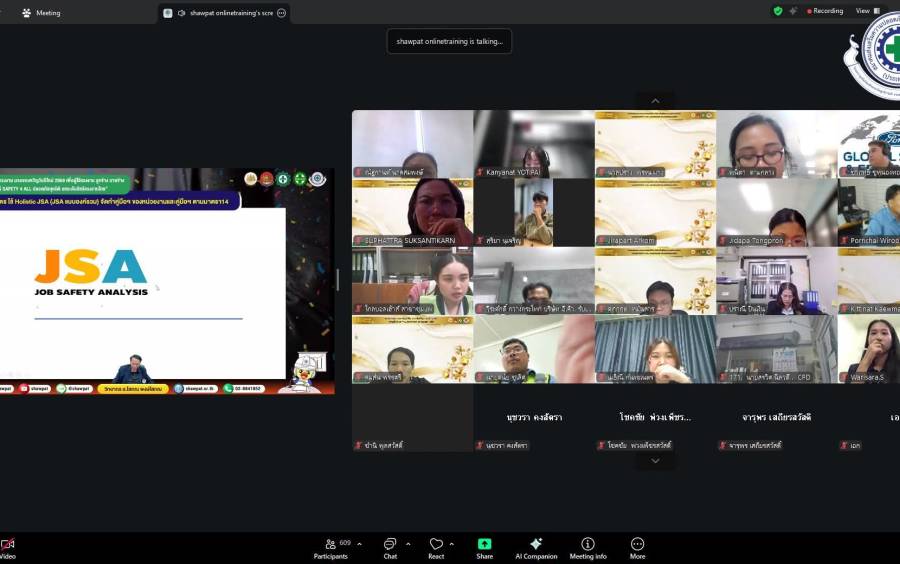Switch to shawpat onlinetraining's screen tab

tap(225, 13)
